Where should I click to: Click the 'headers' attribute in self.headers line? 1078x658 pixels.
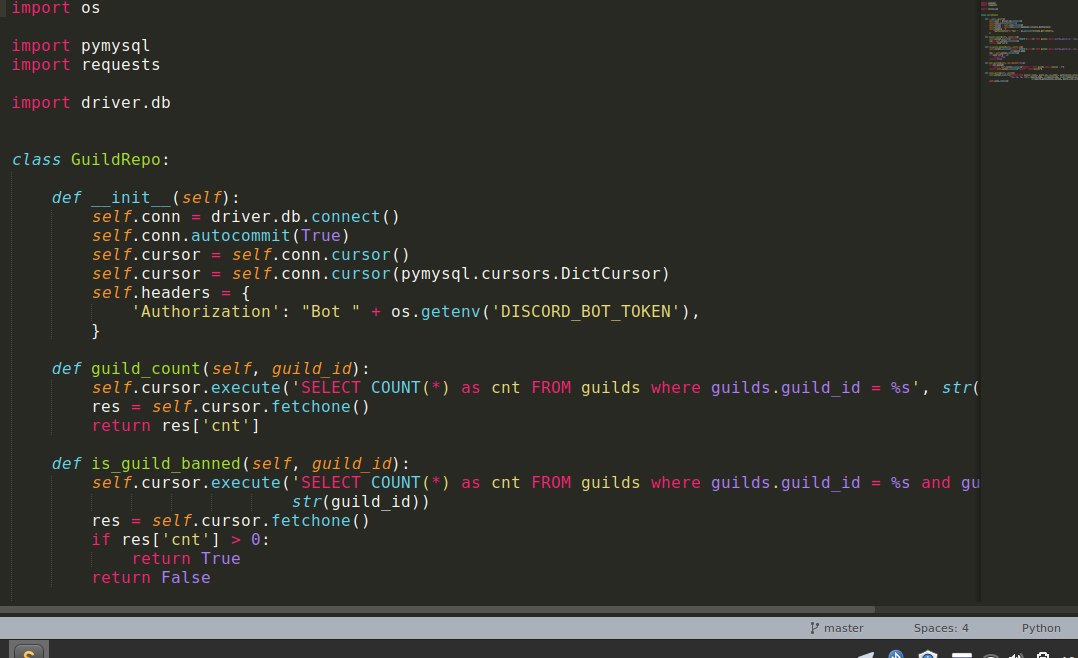175,293
